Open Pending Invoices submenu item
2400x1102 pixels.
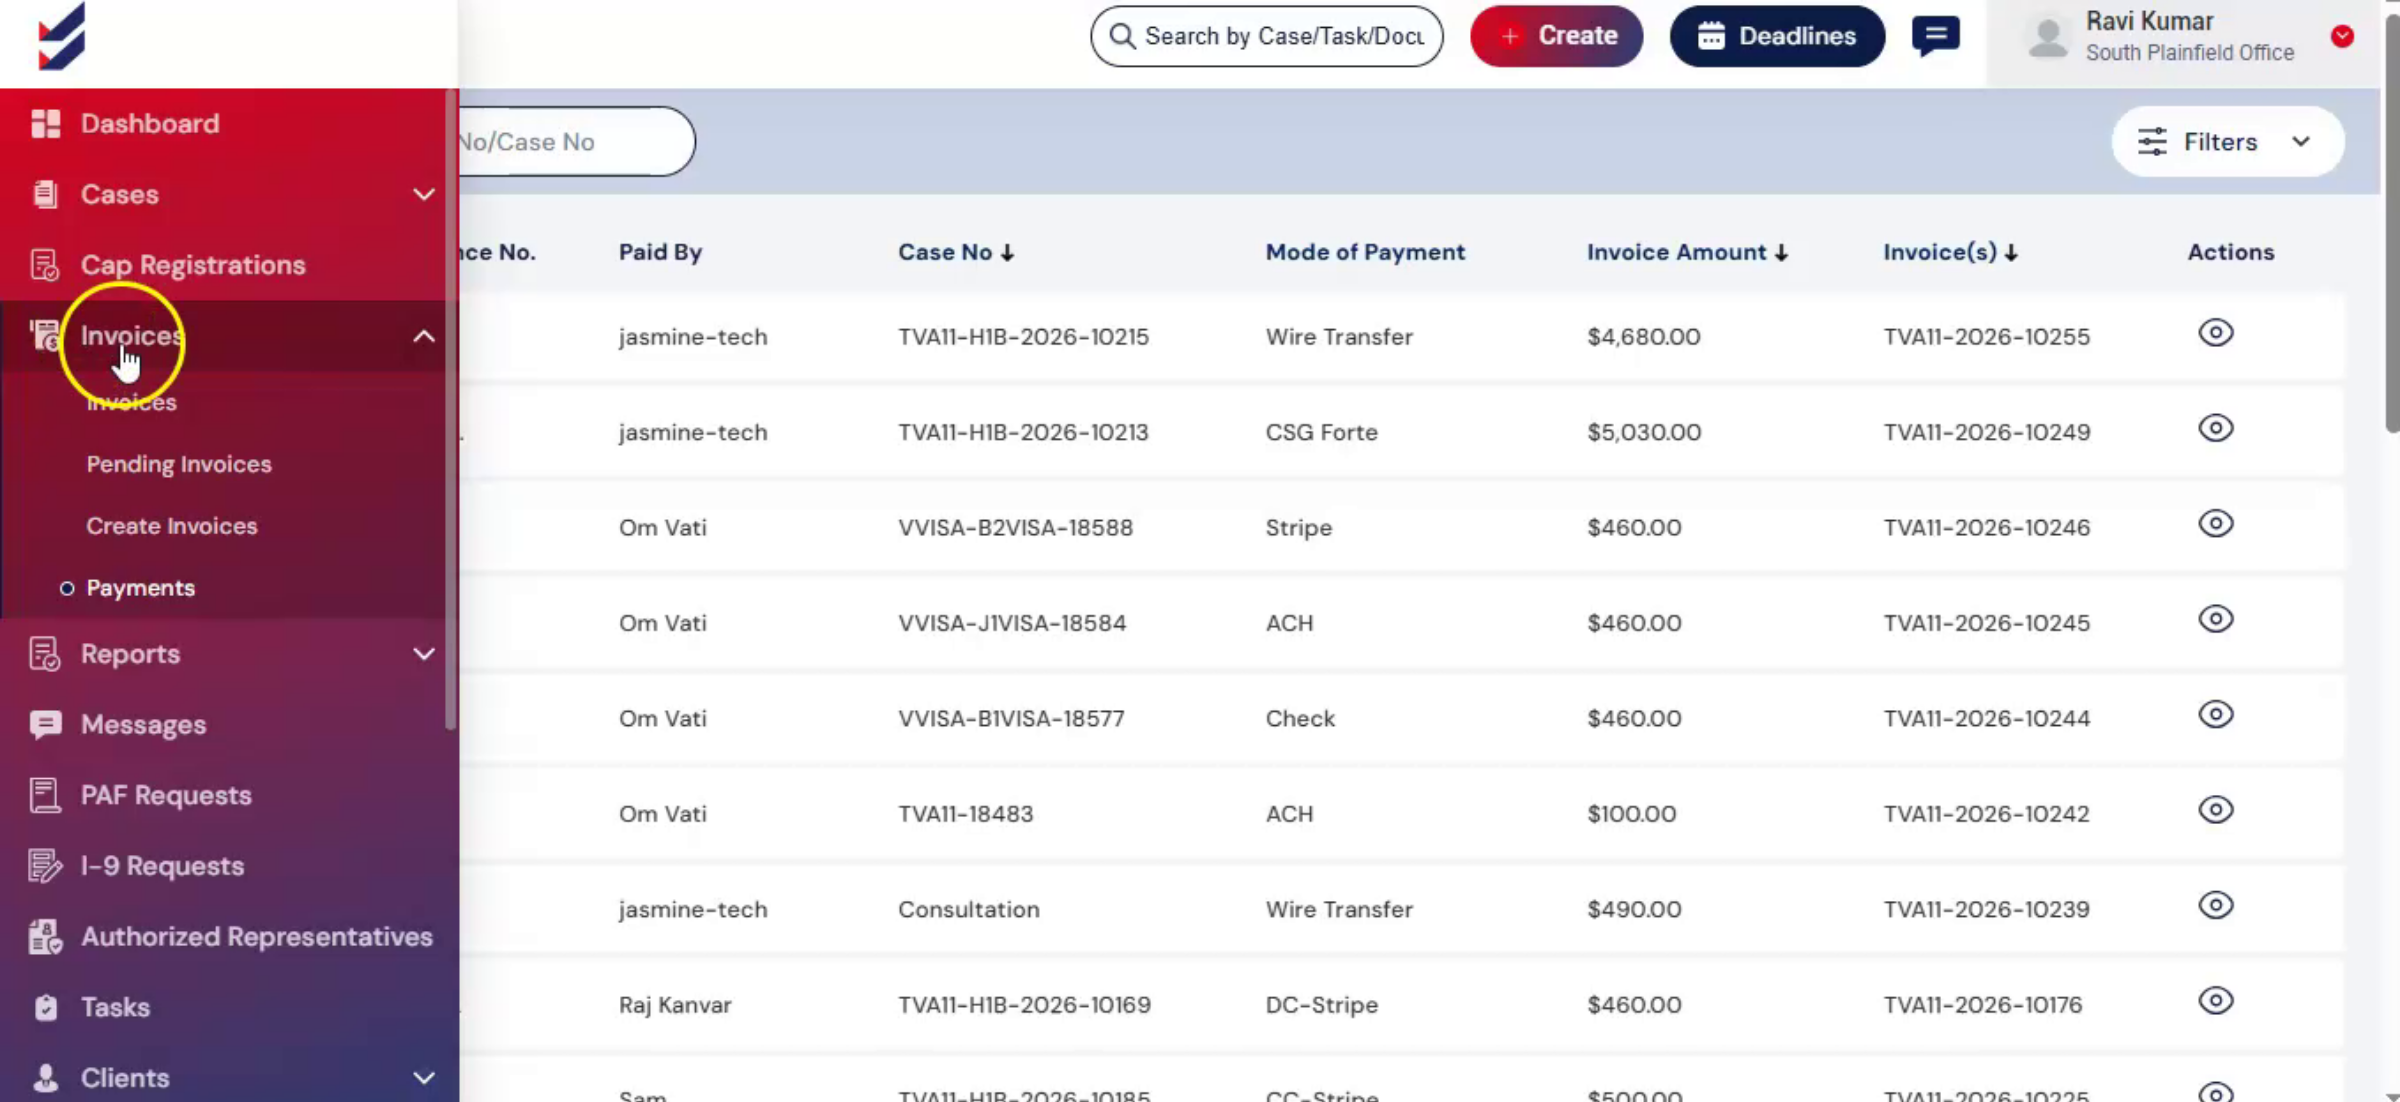pyautogui.click(x=179, y=464)
